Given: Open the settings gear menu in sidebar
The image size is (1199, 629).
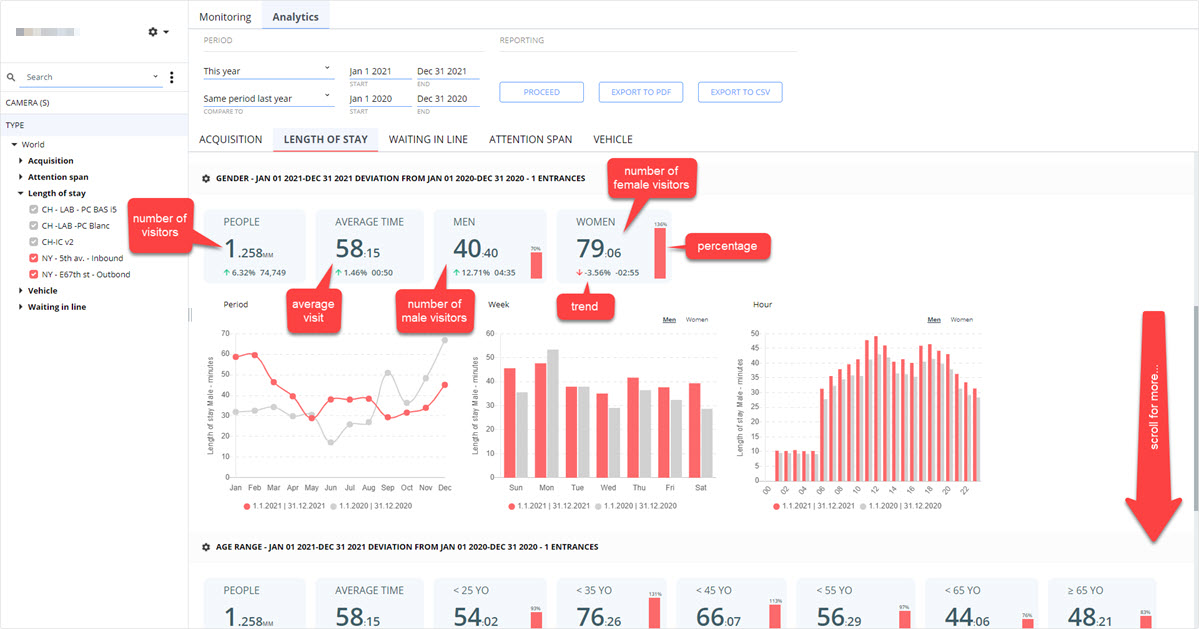Looking at the screenshot, I should [x=158, y=32].
